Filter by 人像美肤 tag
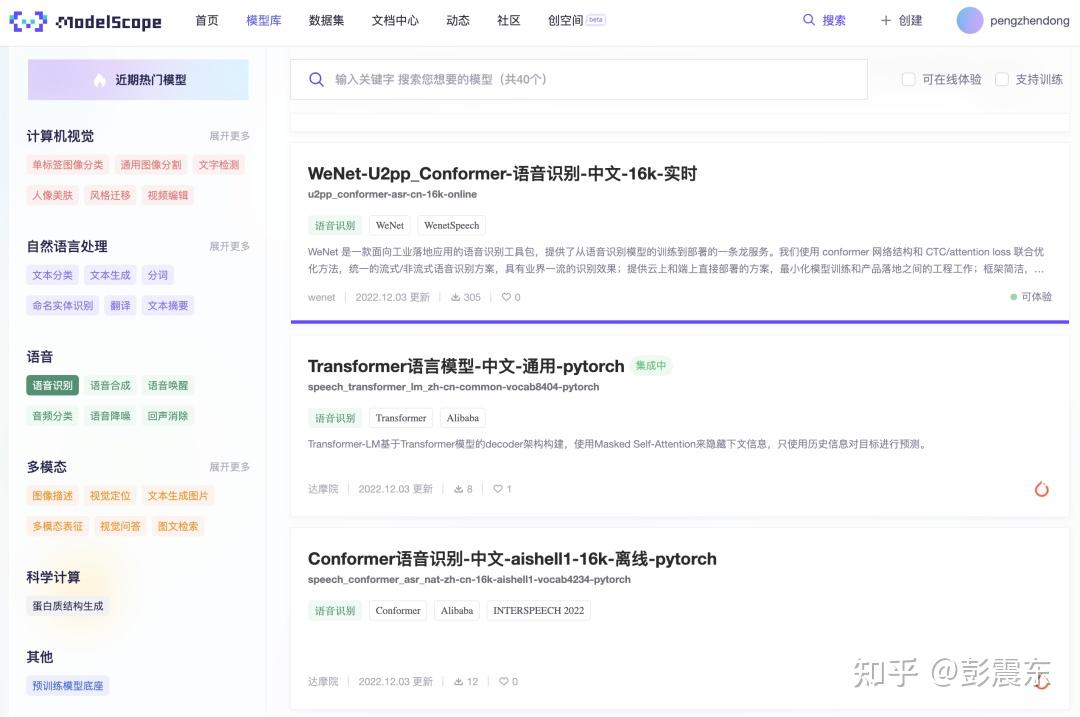The image size is (1080, 717). (52, 196)
